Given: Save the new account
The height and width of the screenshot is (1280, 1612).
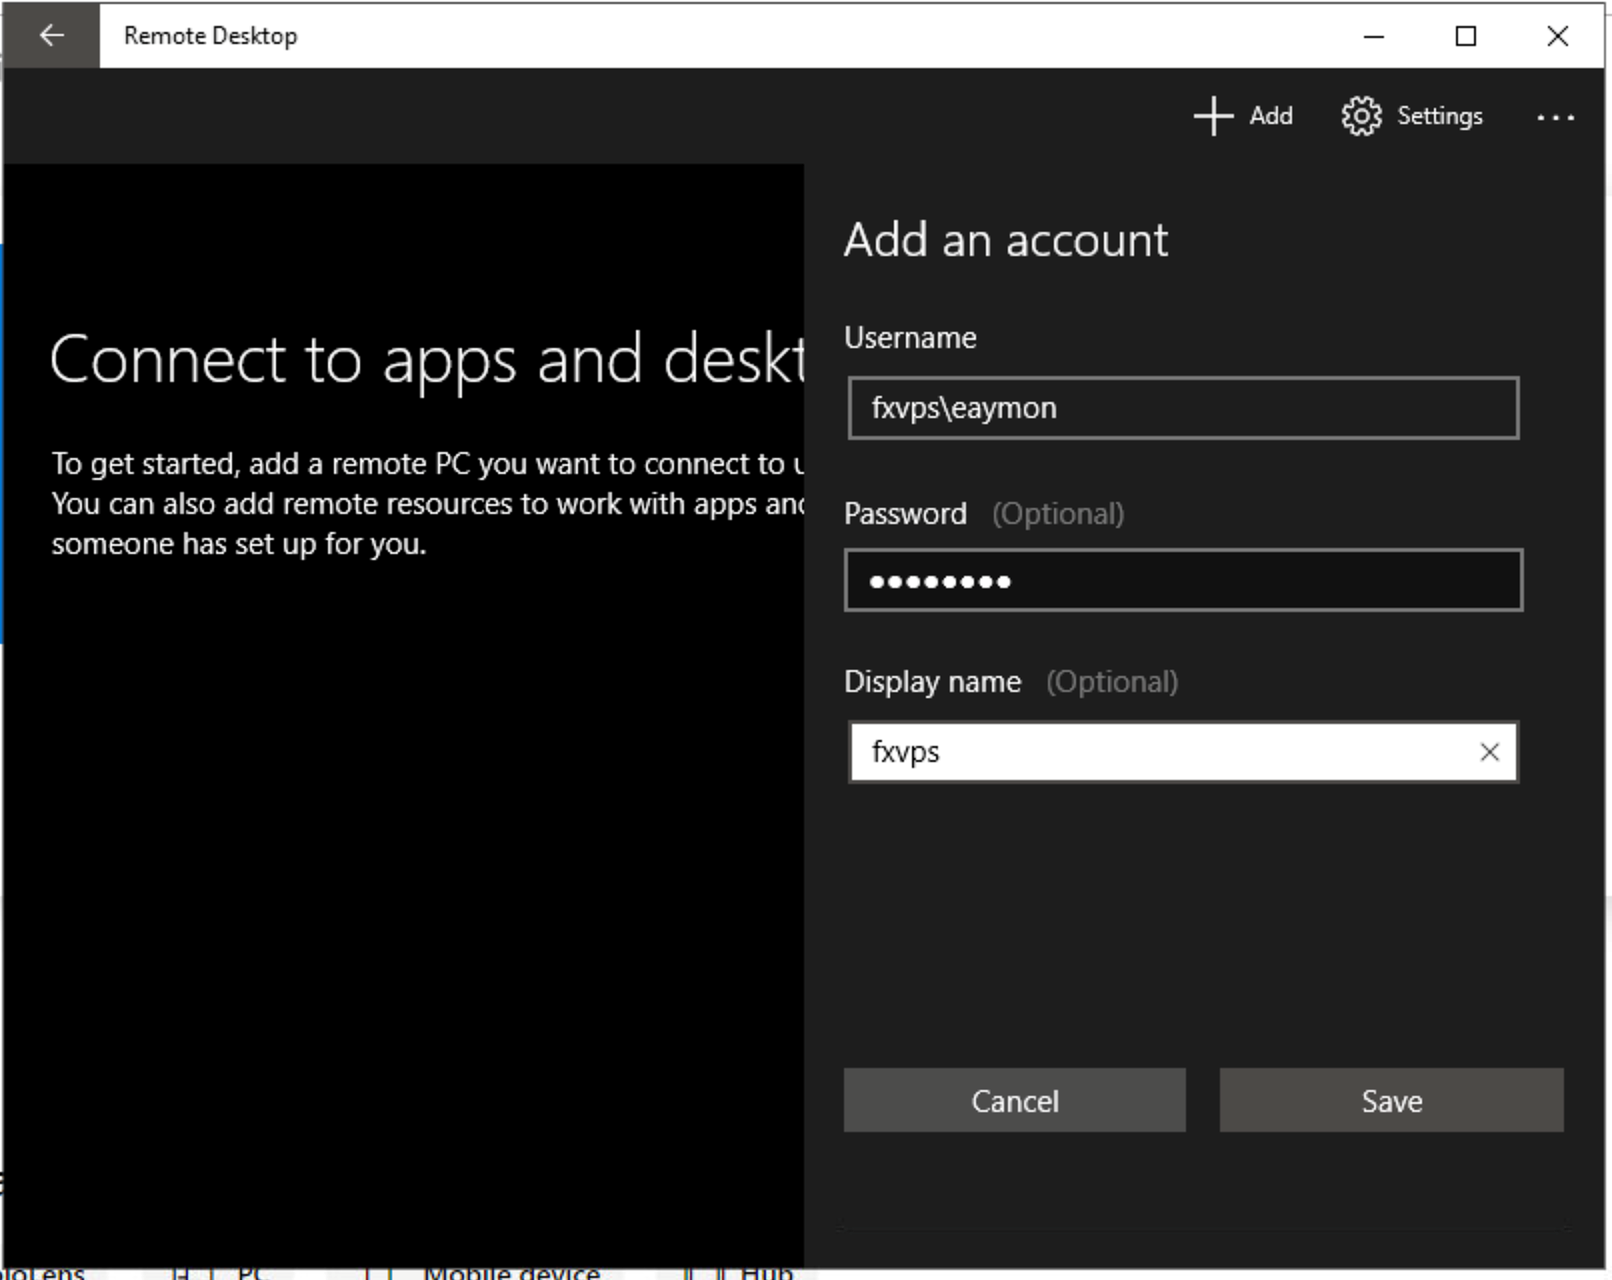Looking at the screenshot, I should 1391,1100.
